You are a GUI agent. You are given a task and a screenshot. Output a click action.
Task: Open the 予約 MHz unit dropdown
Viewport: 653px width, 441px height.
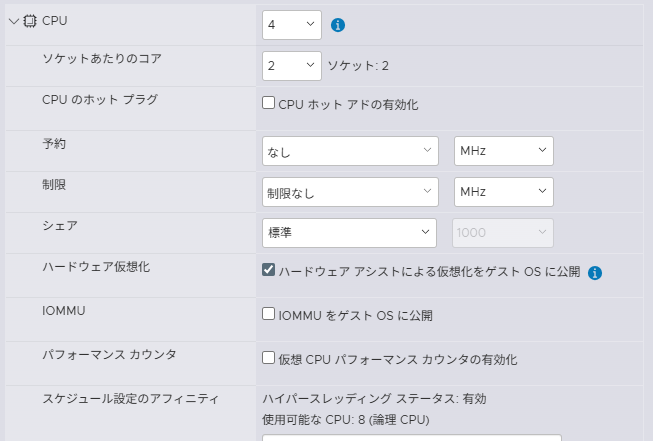pos(503,151)
